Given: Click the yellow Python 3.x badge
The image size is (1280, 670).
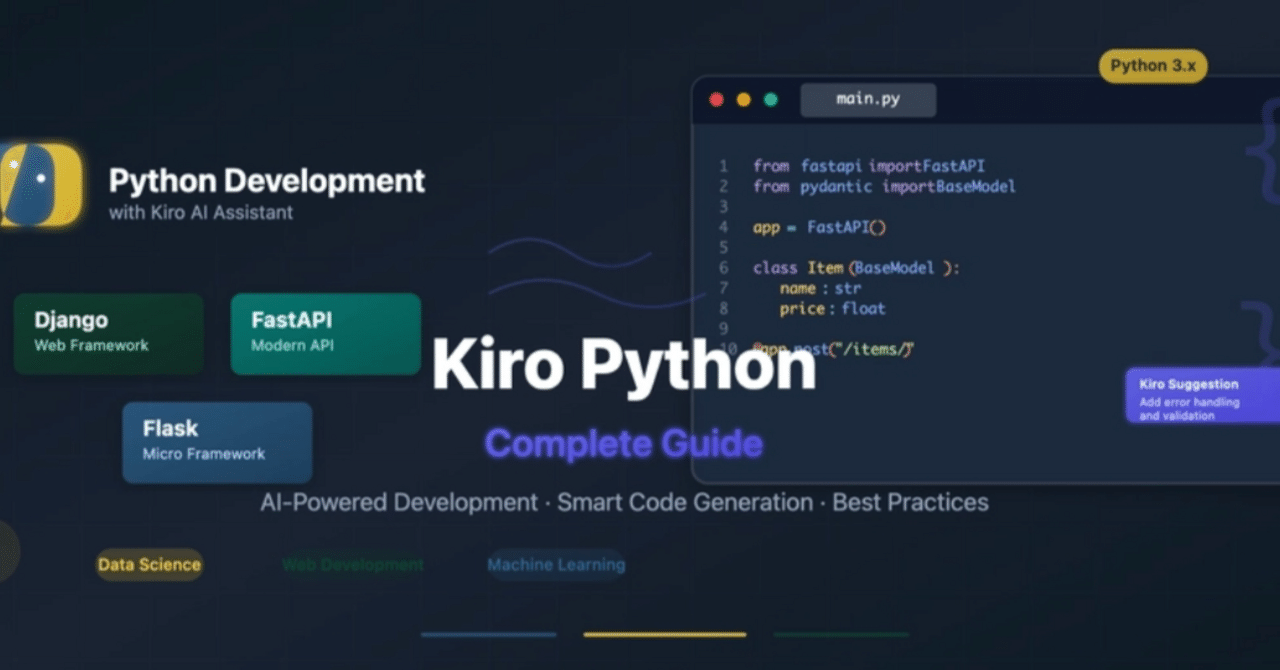Looking at the screenshot, I should pos(1152,66).
